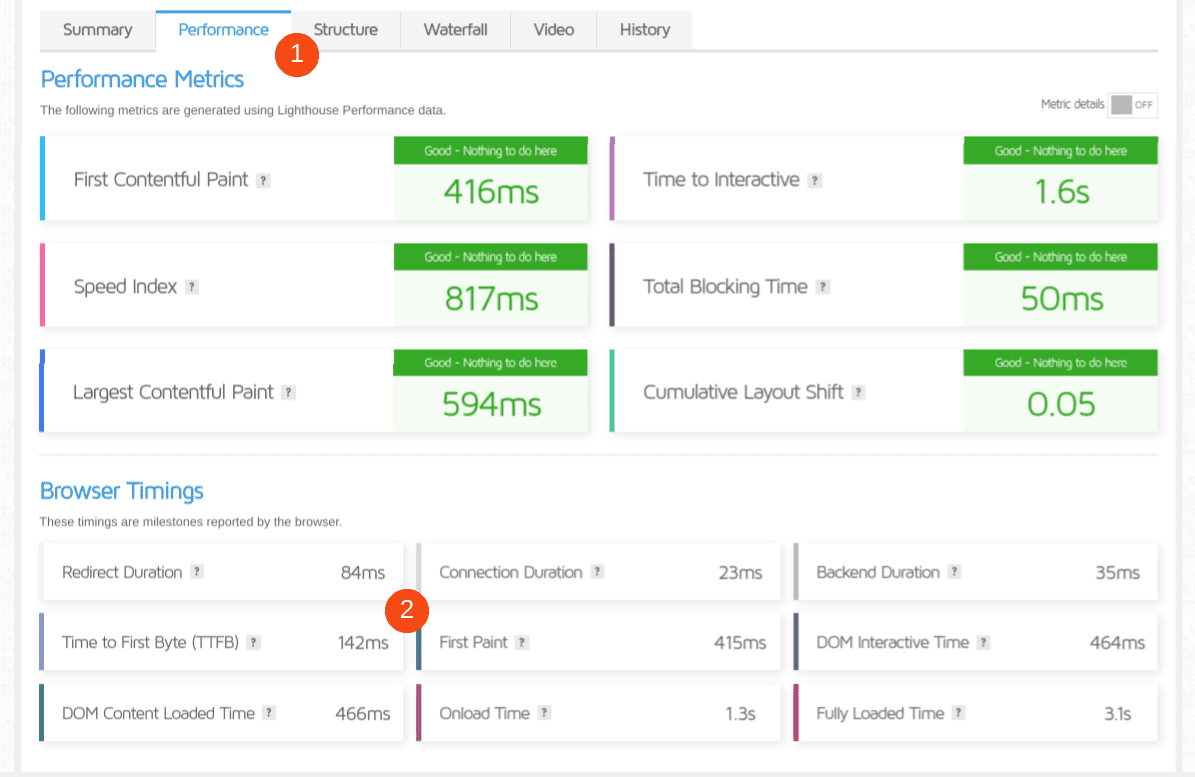This screenshot has height=777, width=1195.
Task: Switch to the Summary tab
Action: pos(97,30)
